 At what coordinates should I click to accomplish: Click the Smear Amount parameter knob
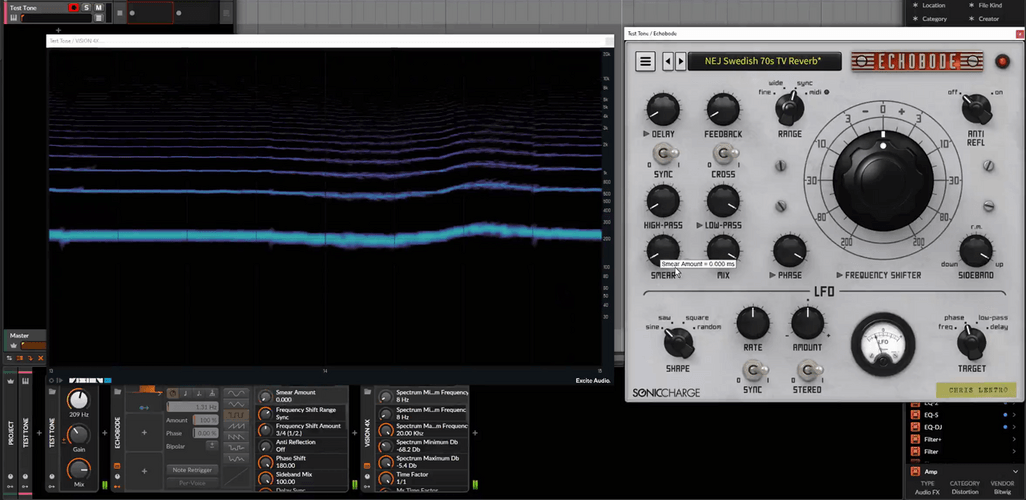click(265, 397)
